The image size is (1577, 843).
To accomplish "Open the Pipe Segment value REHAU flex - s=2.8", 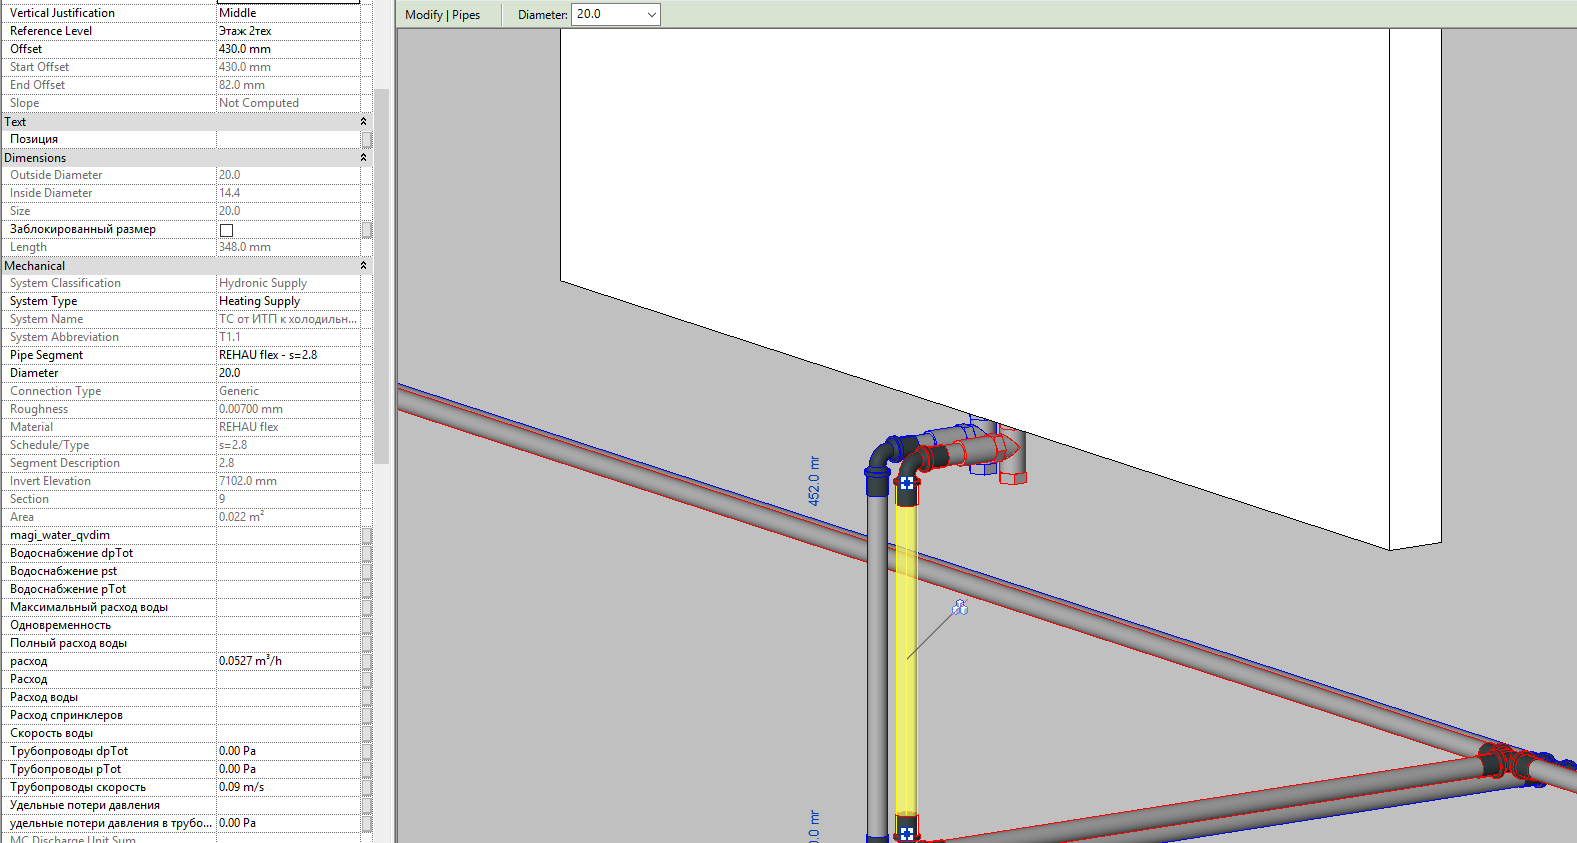I will click(288, 355).
